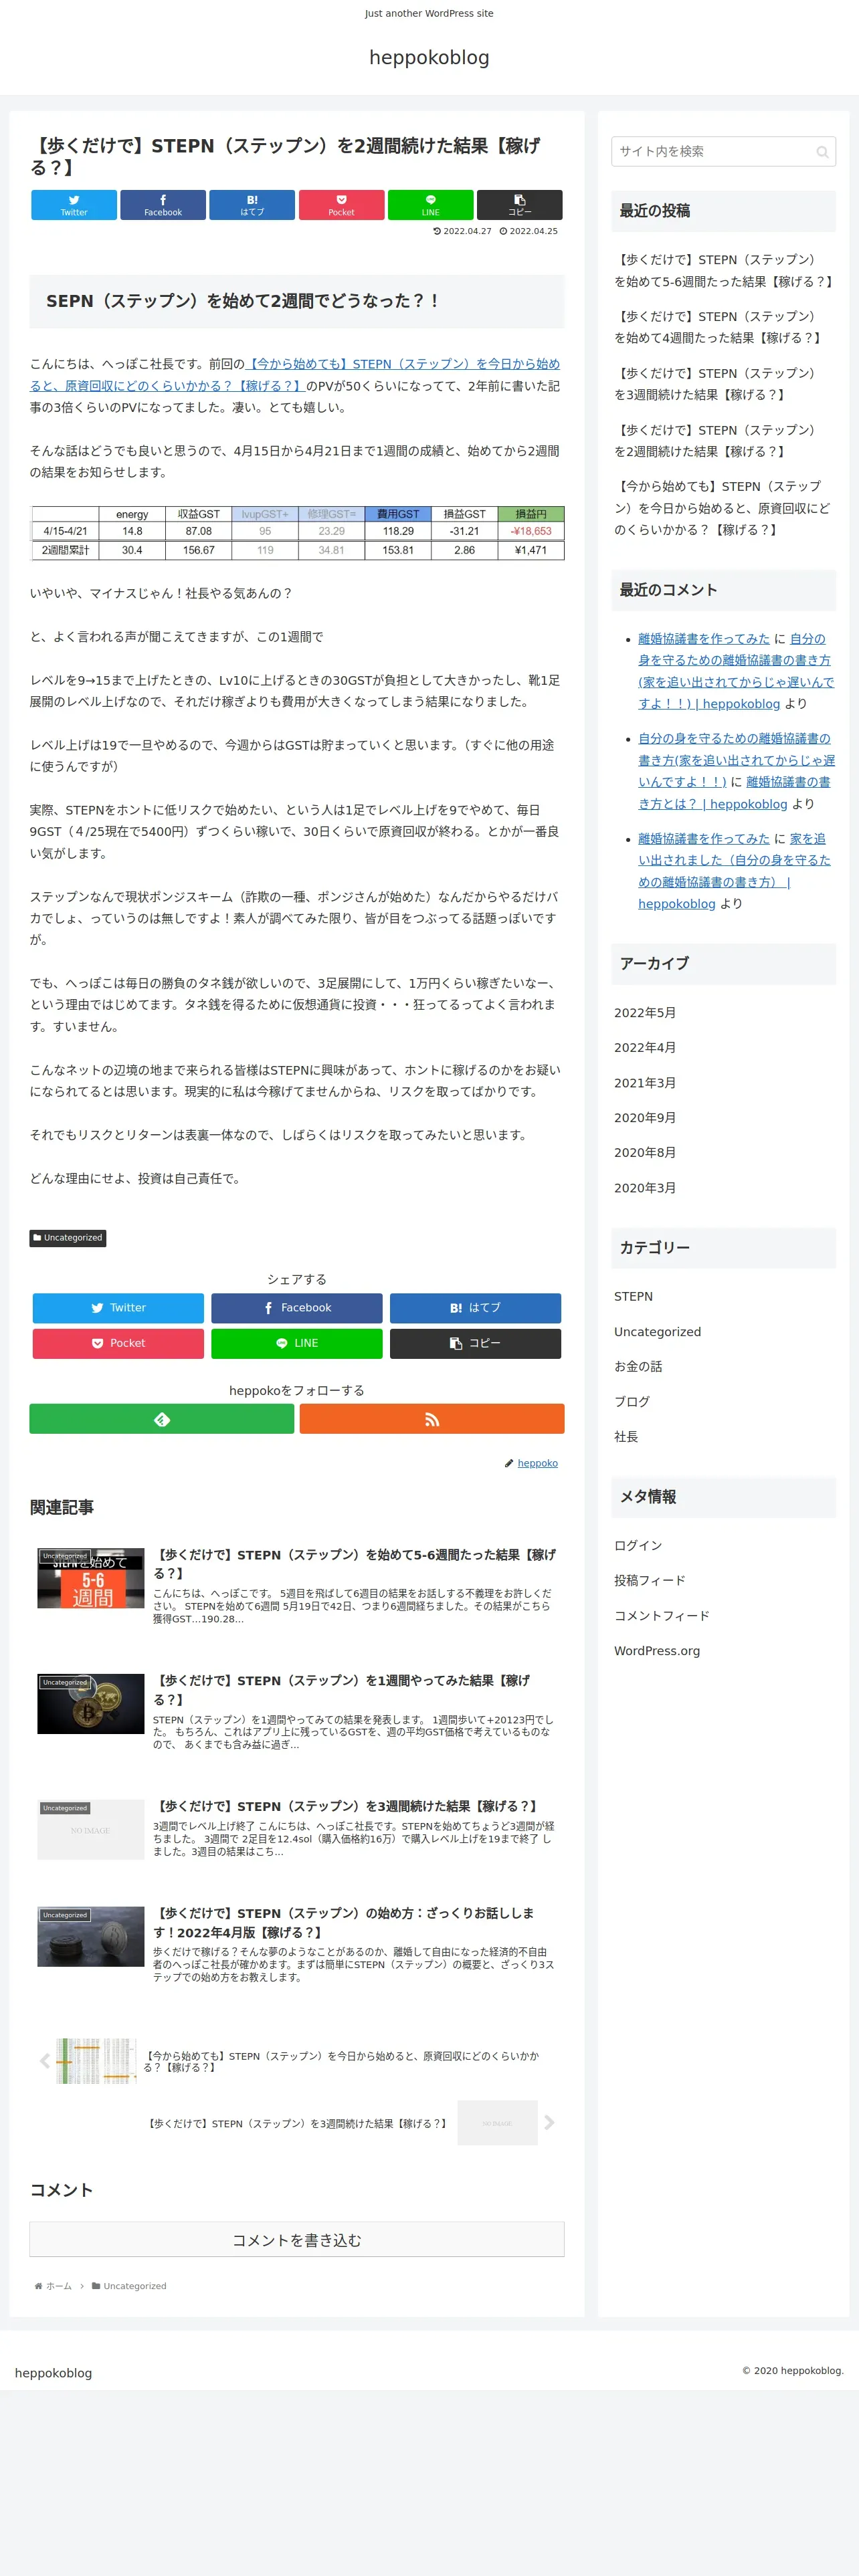Focus the サイト内を検索 search field

(723, 152)
